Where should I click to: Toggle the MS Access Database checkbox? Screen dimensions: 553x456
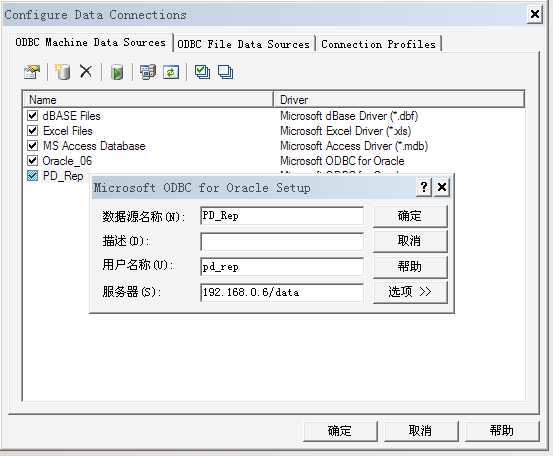tap(32, 146)
